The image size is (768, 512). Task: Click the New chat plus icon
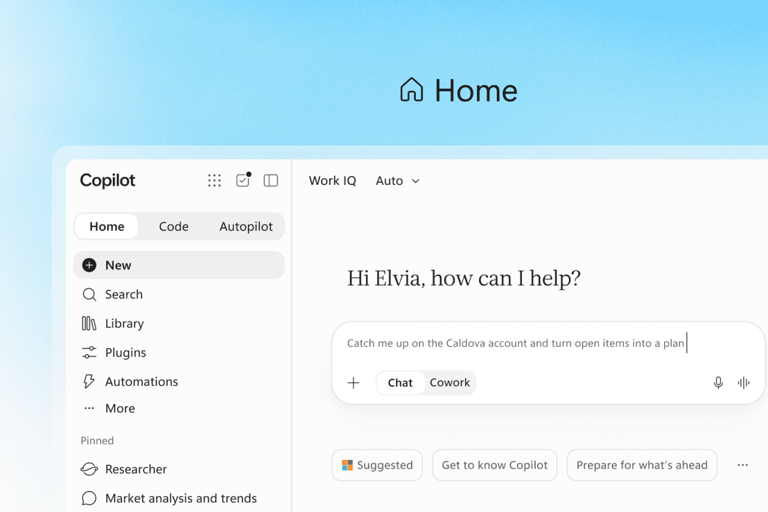pos(89,265)
